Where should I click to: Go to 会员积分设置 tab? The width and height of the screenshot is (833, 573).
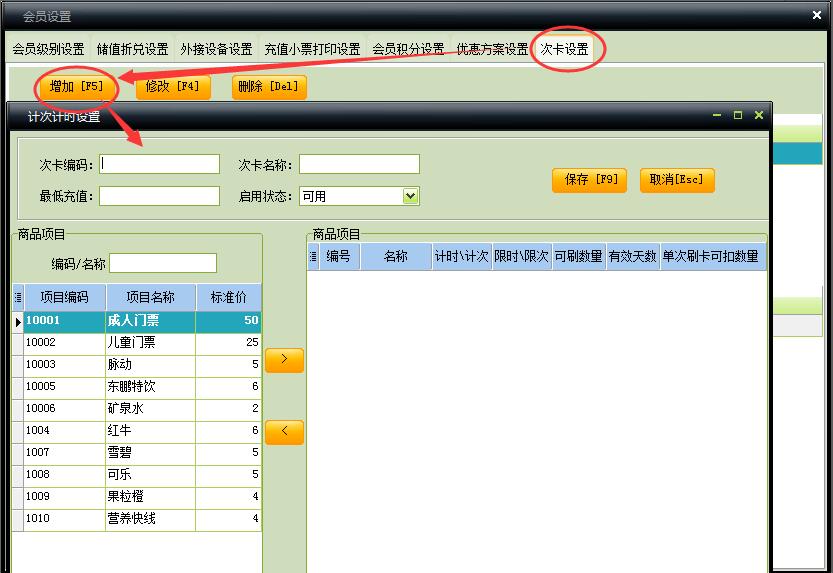(408, 49)
